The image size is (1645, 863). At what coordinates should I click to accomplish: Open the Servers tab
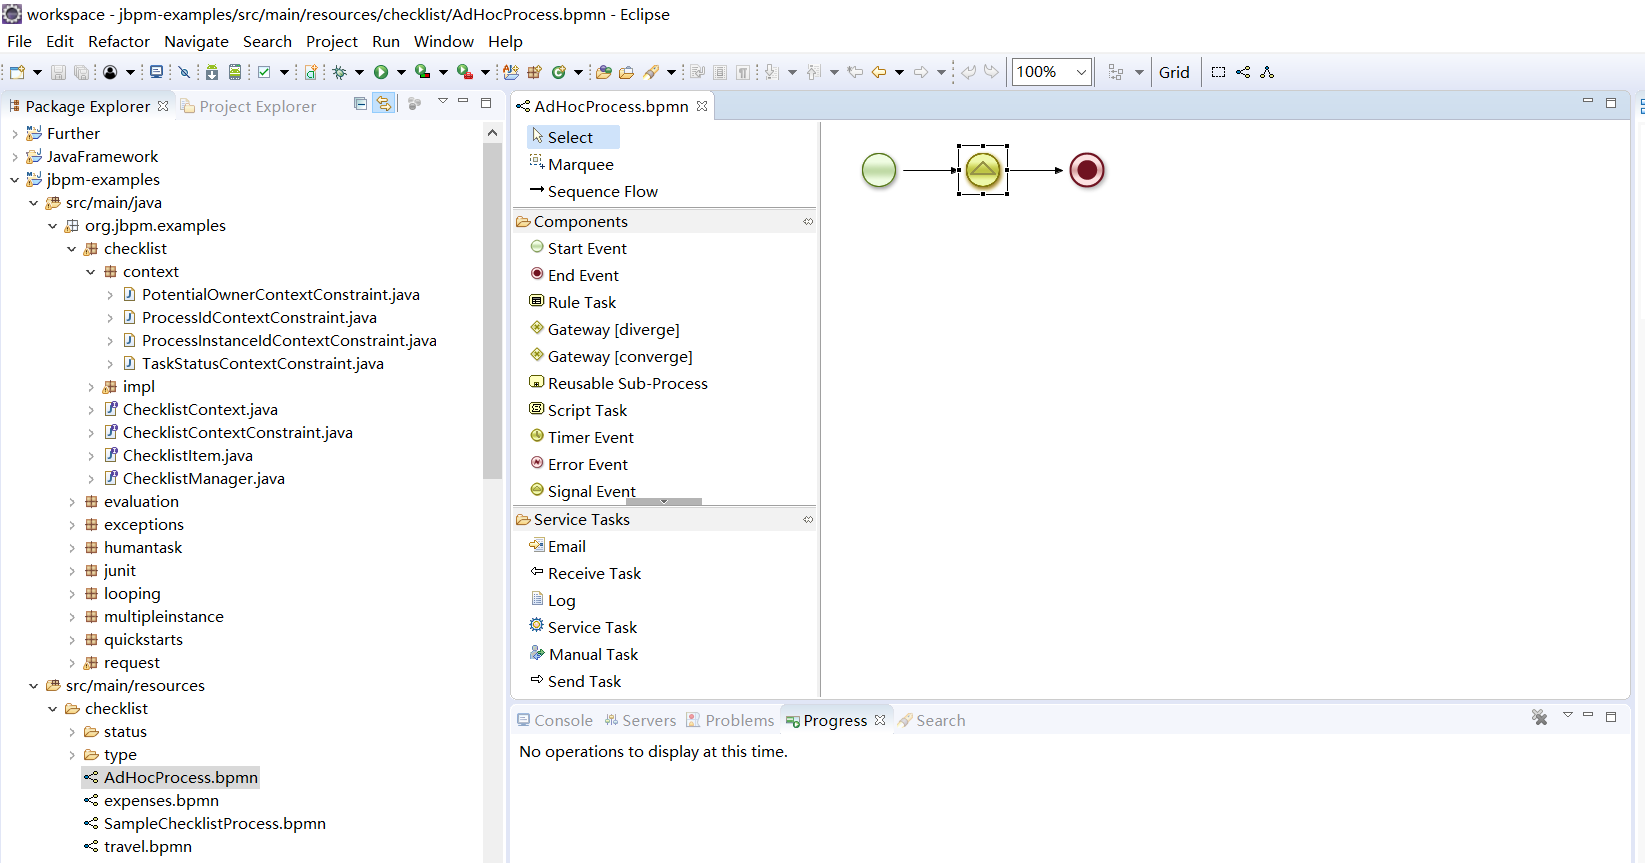(640, 720)
